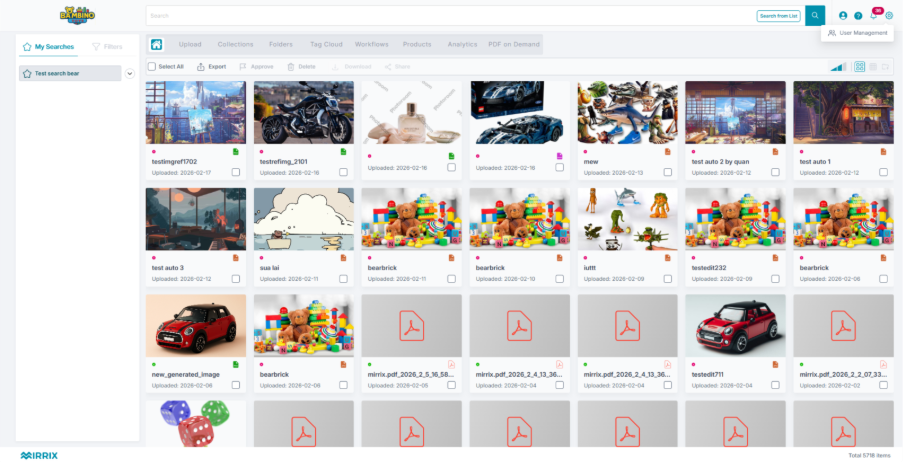Screen dimensions: 903x462
Task: Click the file type icon on iuttt
Action: (x=667, y=257)
